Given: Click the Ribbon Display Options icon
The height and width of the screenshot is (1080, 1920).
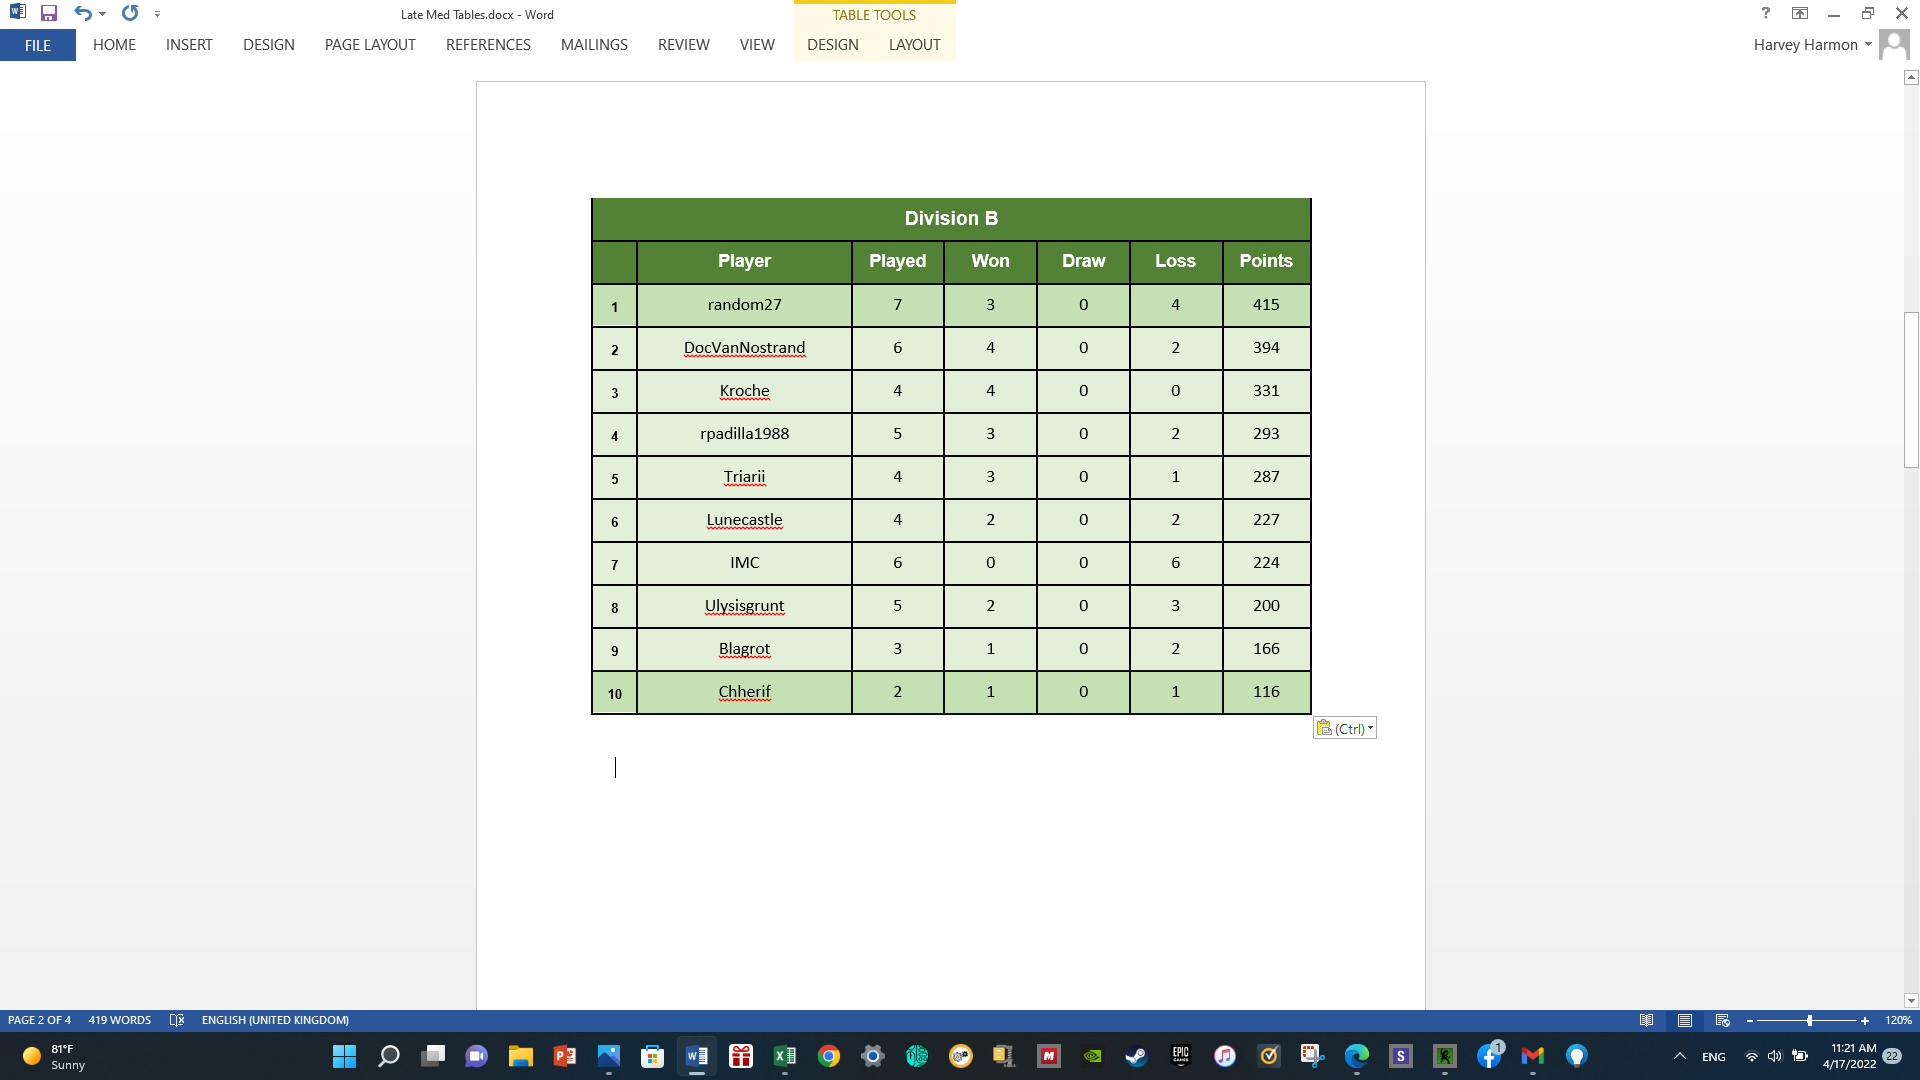Looking at the screenshot, I should pos(1800,13).
